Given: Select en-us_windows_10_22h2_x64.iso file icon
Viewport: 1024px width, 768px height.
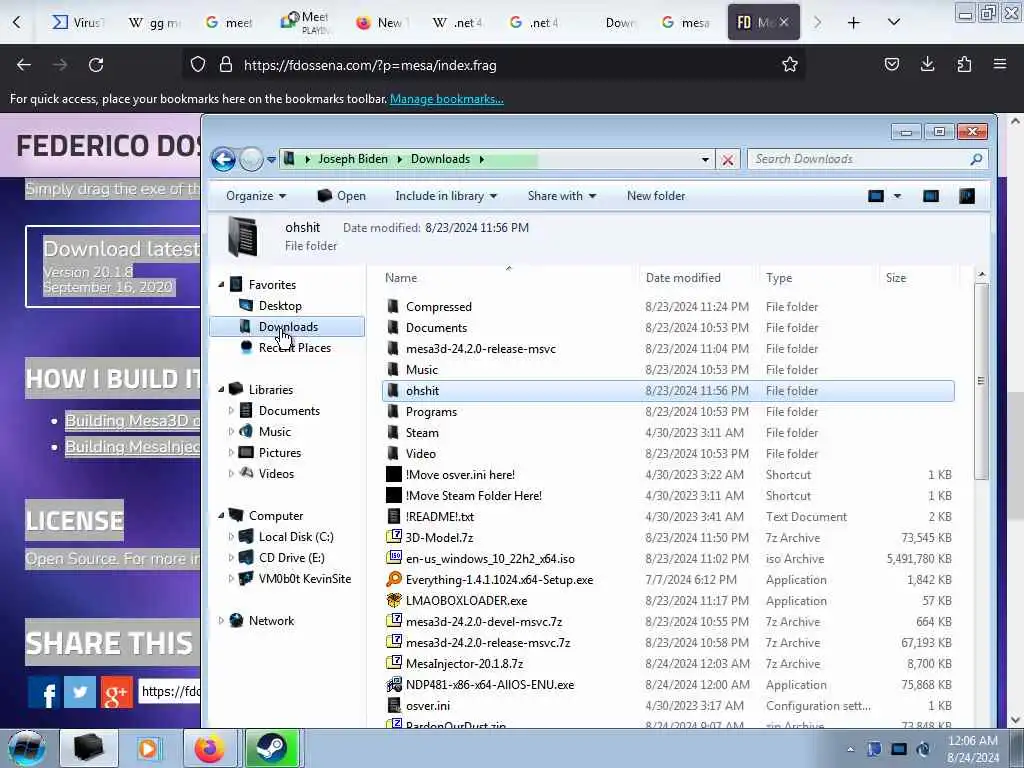Looking at the screenshot, I should click(394, 558).
